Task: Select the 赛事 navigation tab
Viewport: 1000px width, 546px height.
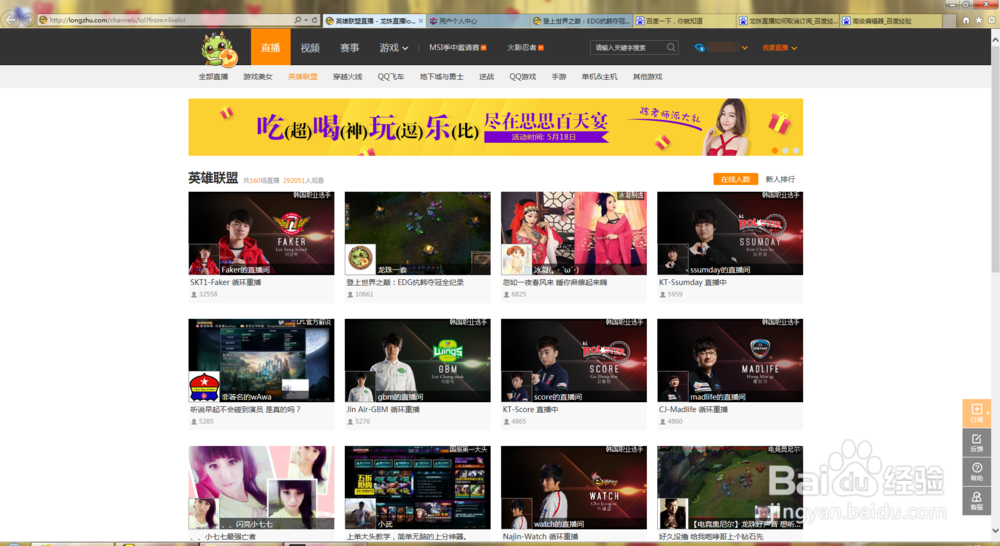Action: tap(349, 48)
